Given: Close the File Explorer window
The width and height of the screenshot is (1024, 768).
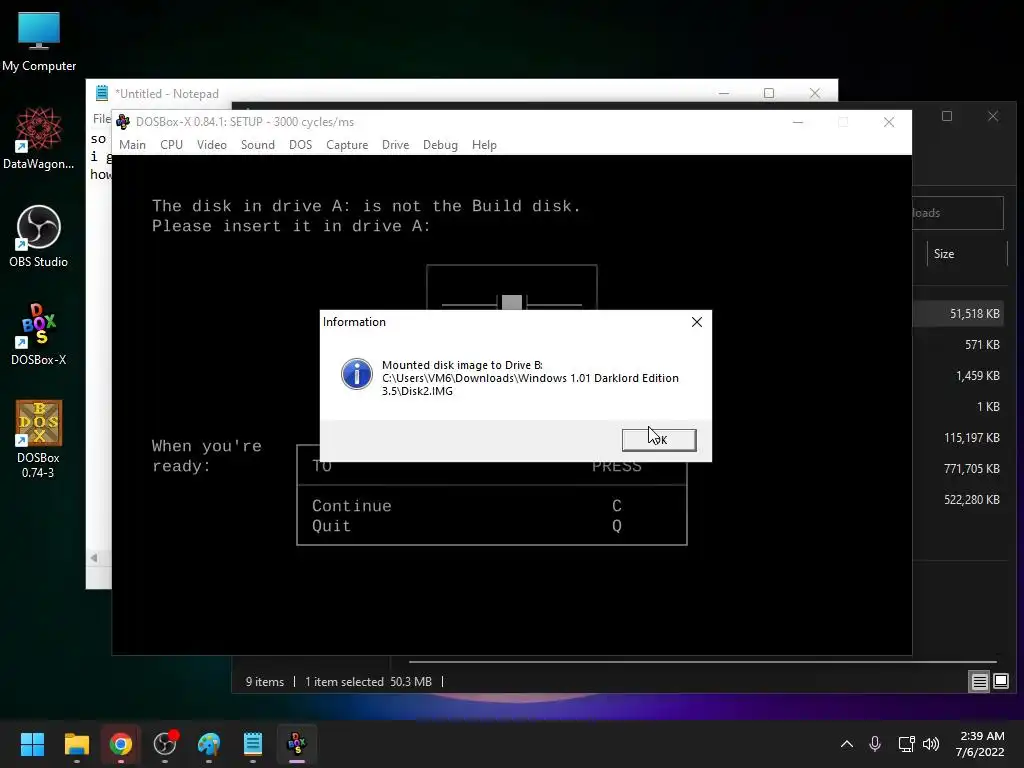Looking at the screenshot, I should (993, 116).
